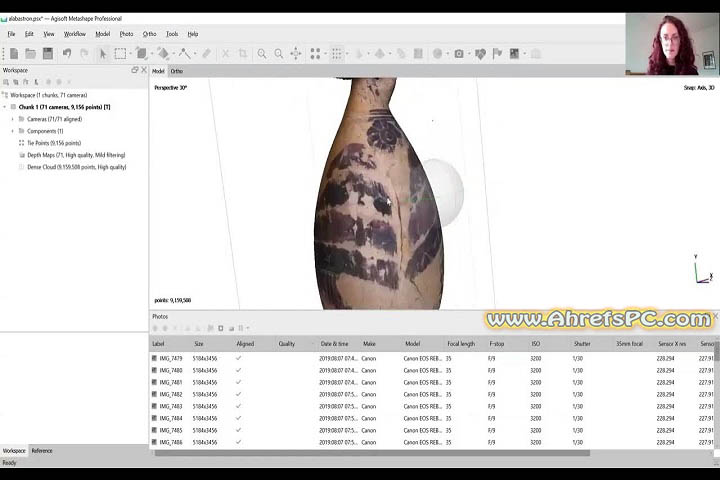Switch to the Ortho view tab

click(177, 71)
